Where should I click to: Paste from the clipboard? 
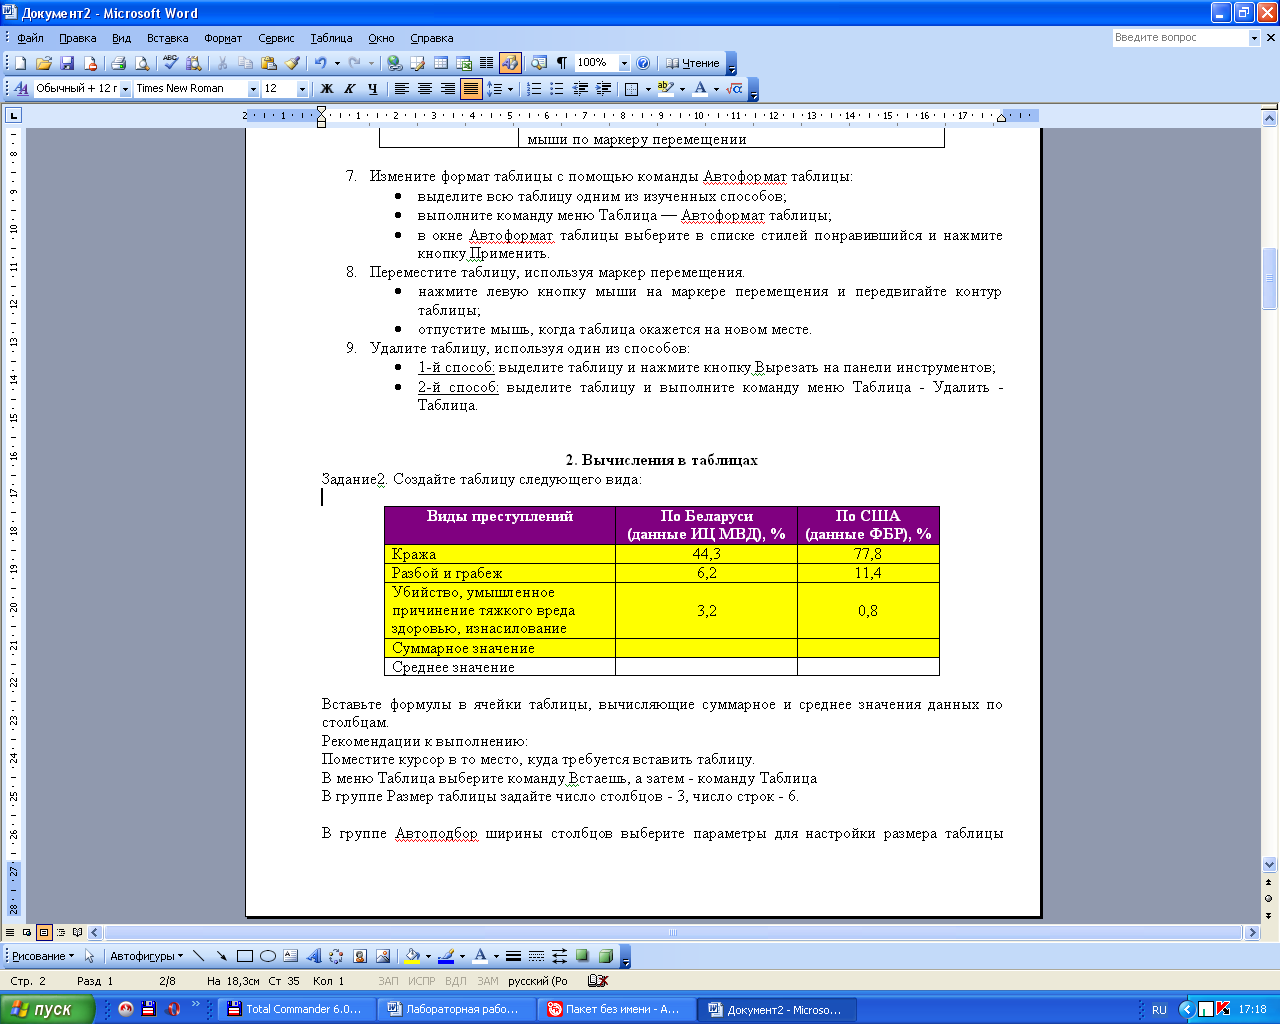point(268,63)
